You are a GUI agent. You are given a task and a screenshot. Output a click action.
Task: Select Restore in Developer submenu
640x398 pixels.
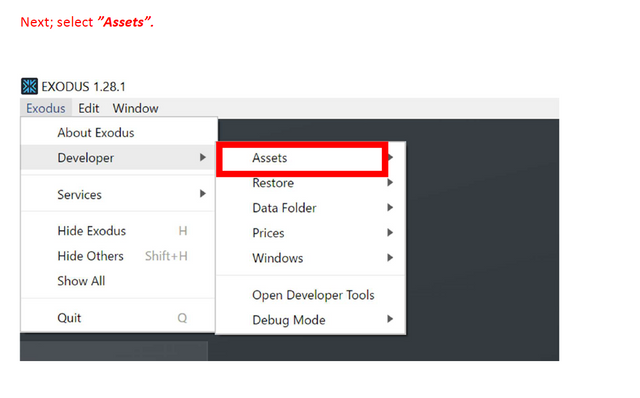(x=311, y=183)
